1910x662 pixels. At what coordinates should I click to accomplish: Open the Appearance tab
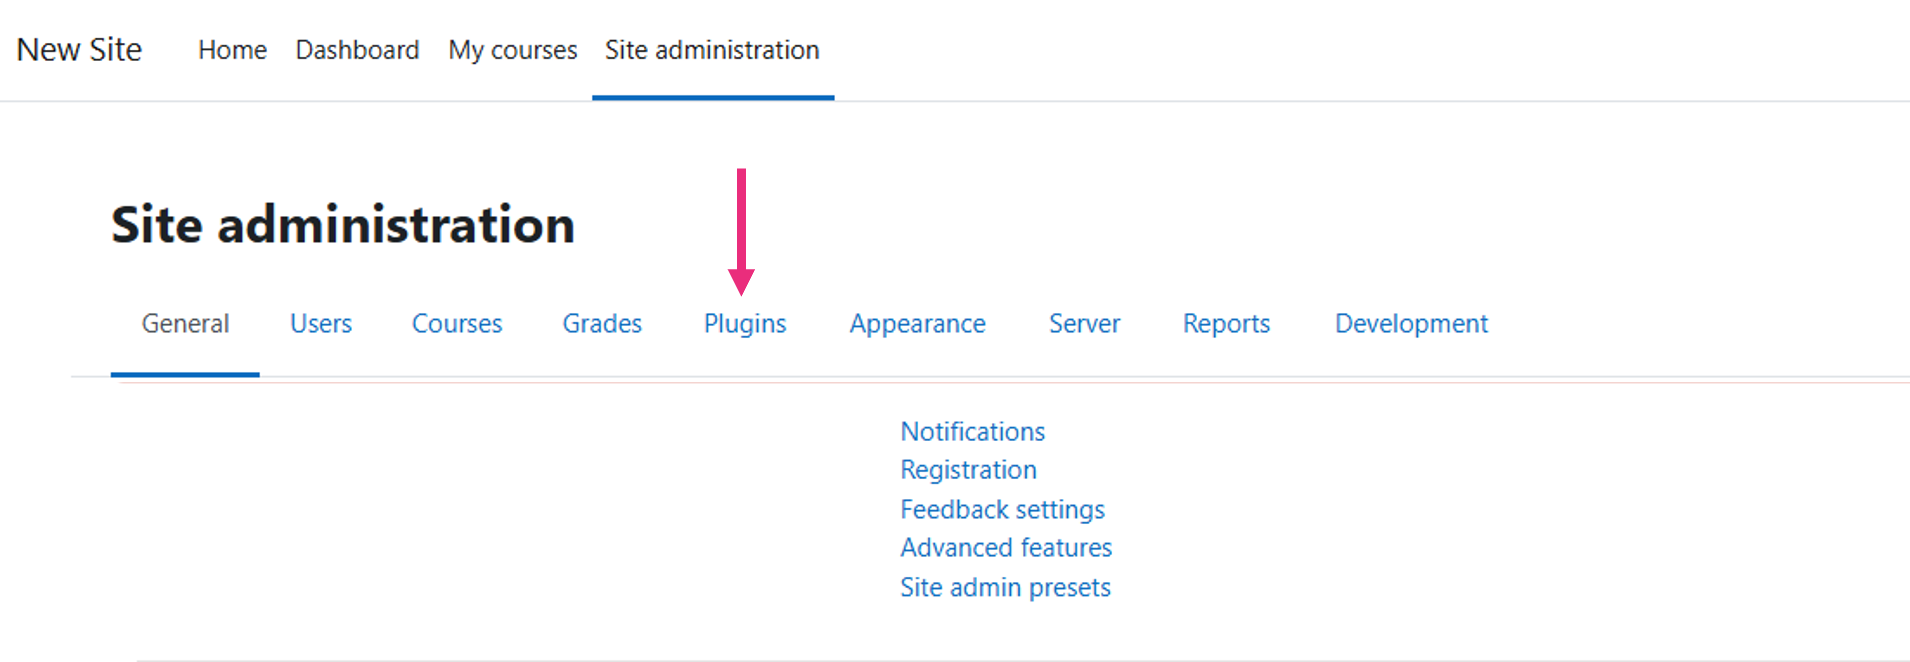[x=917, y=324]
